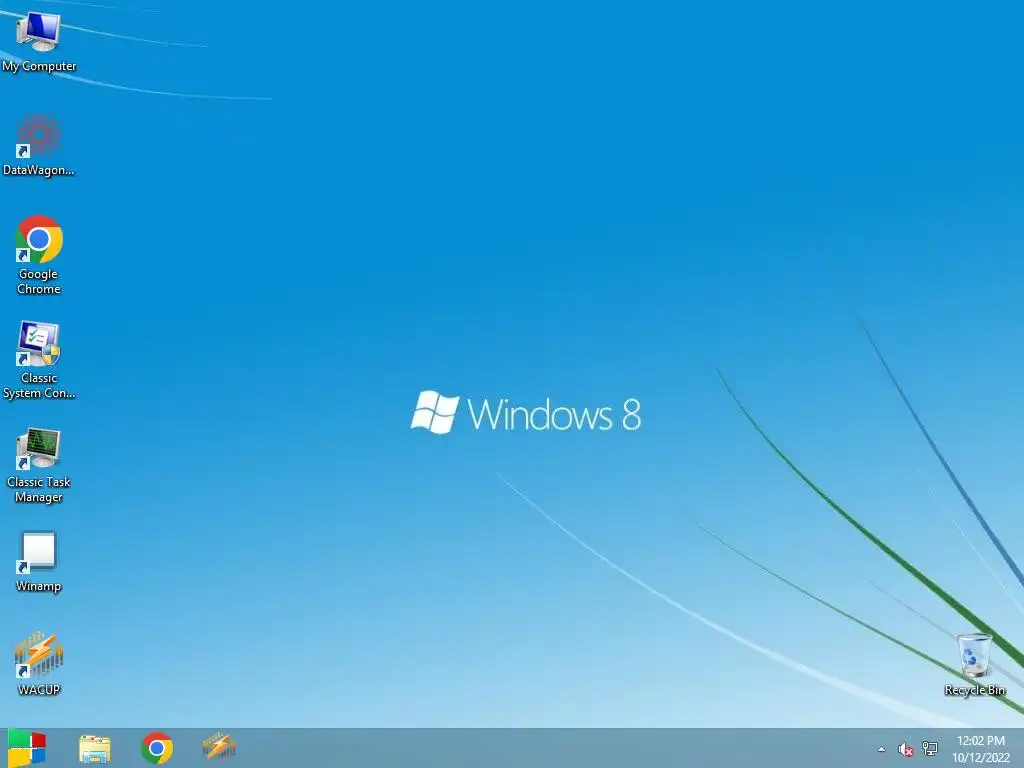This screenshot has width=1024, height=768.
Task: Open the taskbar clock showing 12:02 PM
Action: tap(980, 741)
